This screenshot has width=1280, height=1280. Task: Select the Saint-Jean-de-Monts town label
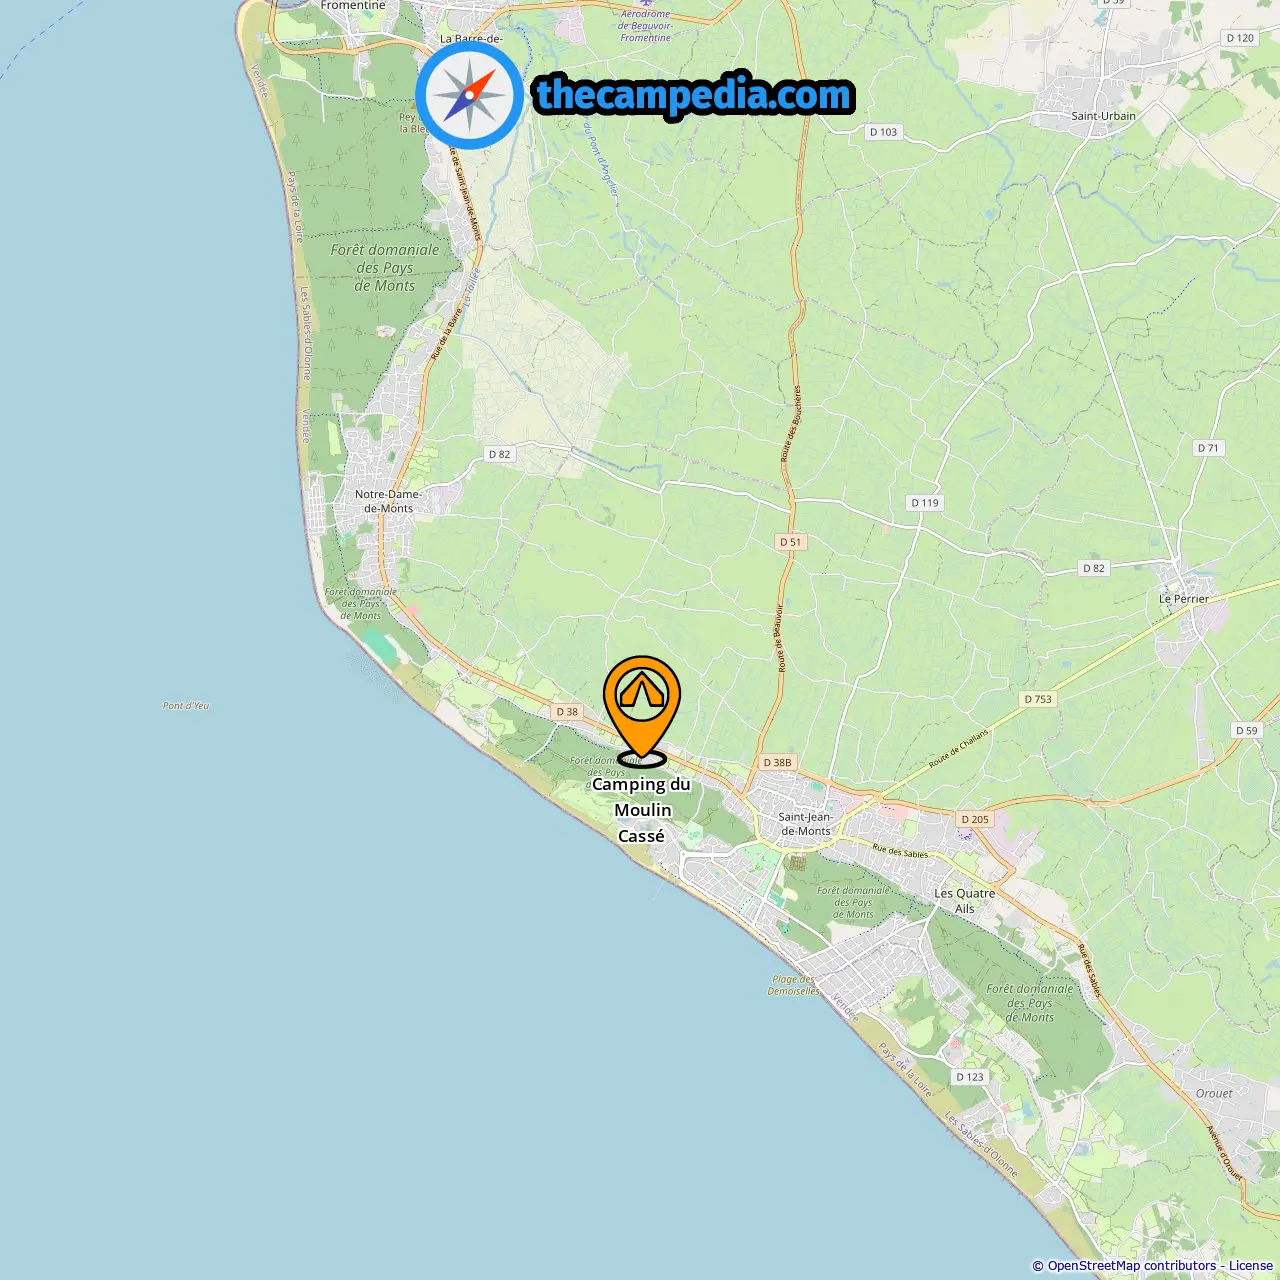pos(806,824)
